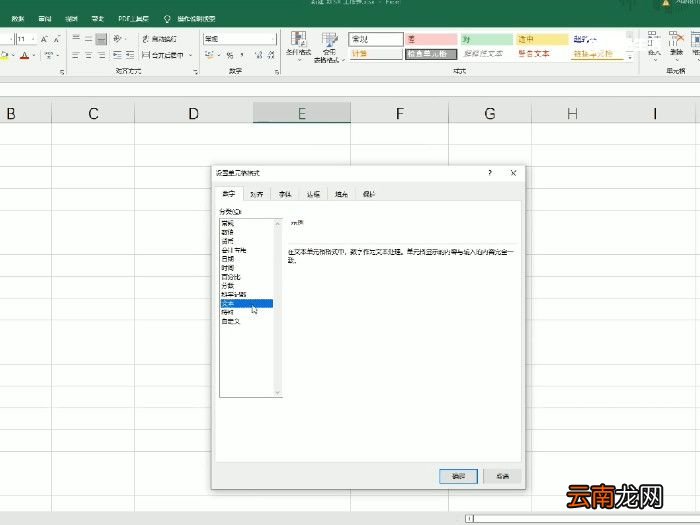
Task: Click the lightbulb Tell Me search (操作说明搜索)
Action: pyautogui.click(x=188, y=18)
